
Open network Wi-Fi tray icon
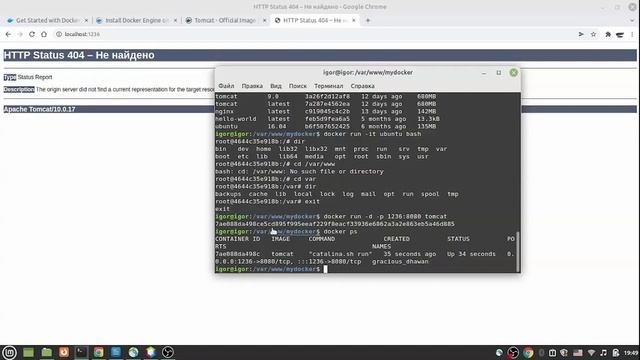(x=591, y=353)
